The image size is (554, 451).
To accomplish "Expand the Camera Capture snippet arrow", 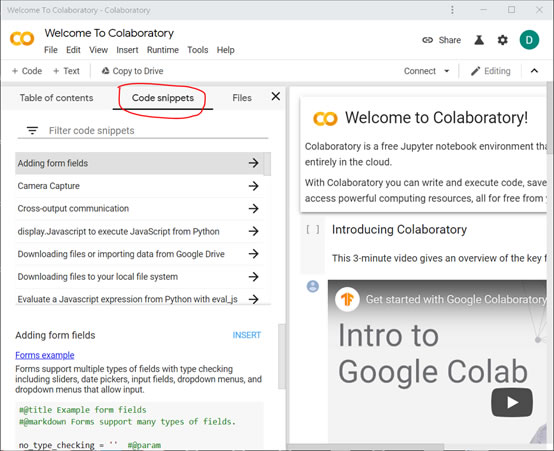I will (253, 186).
